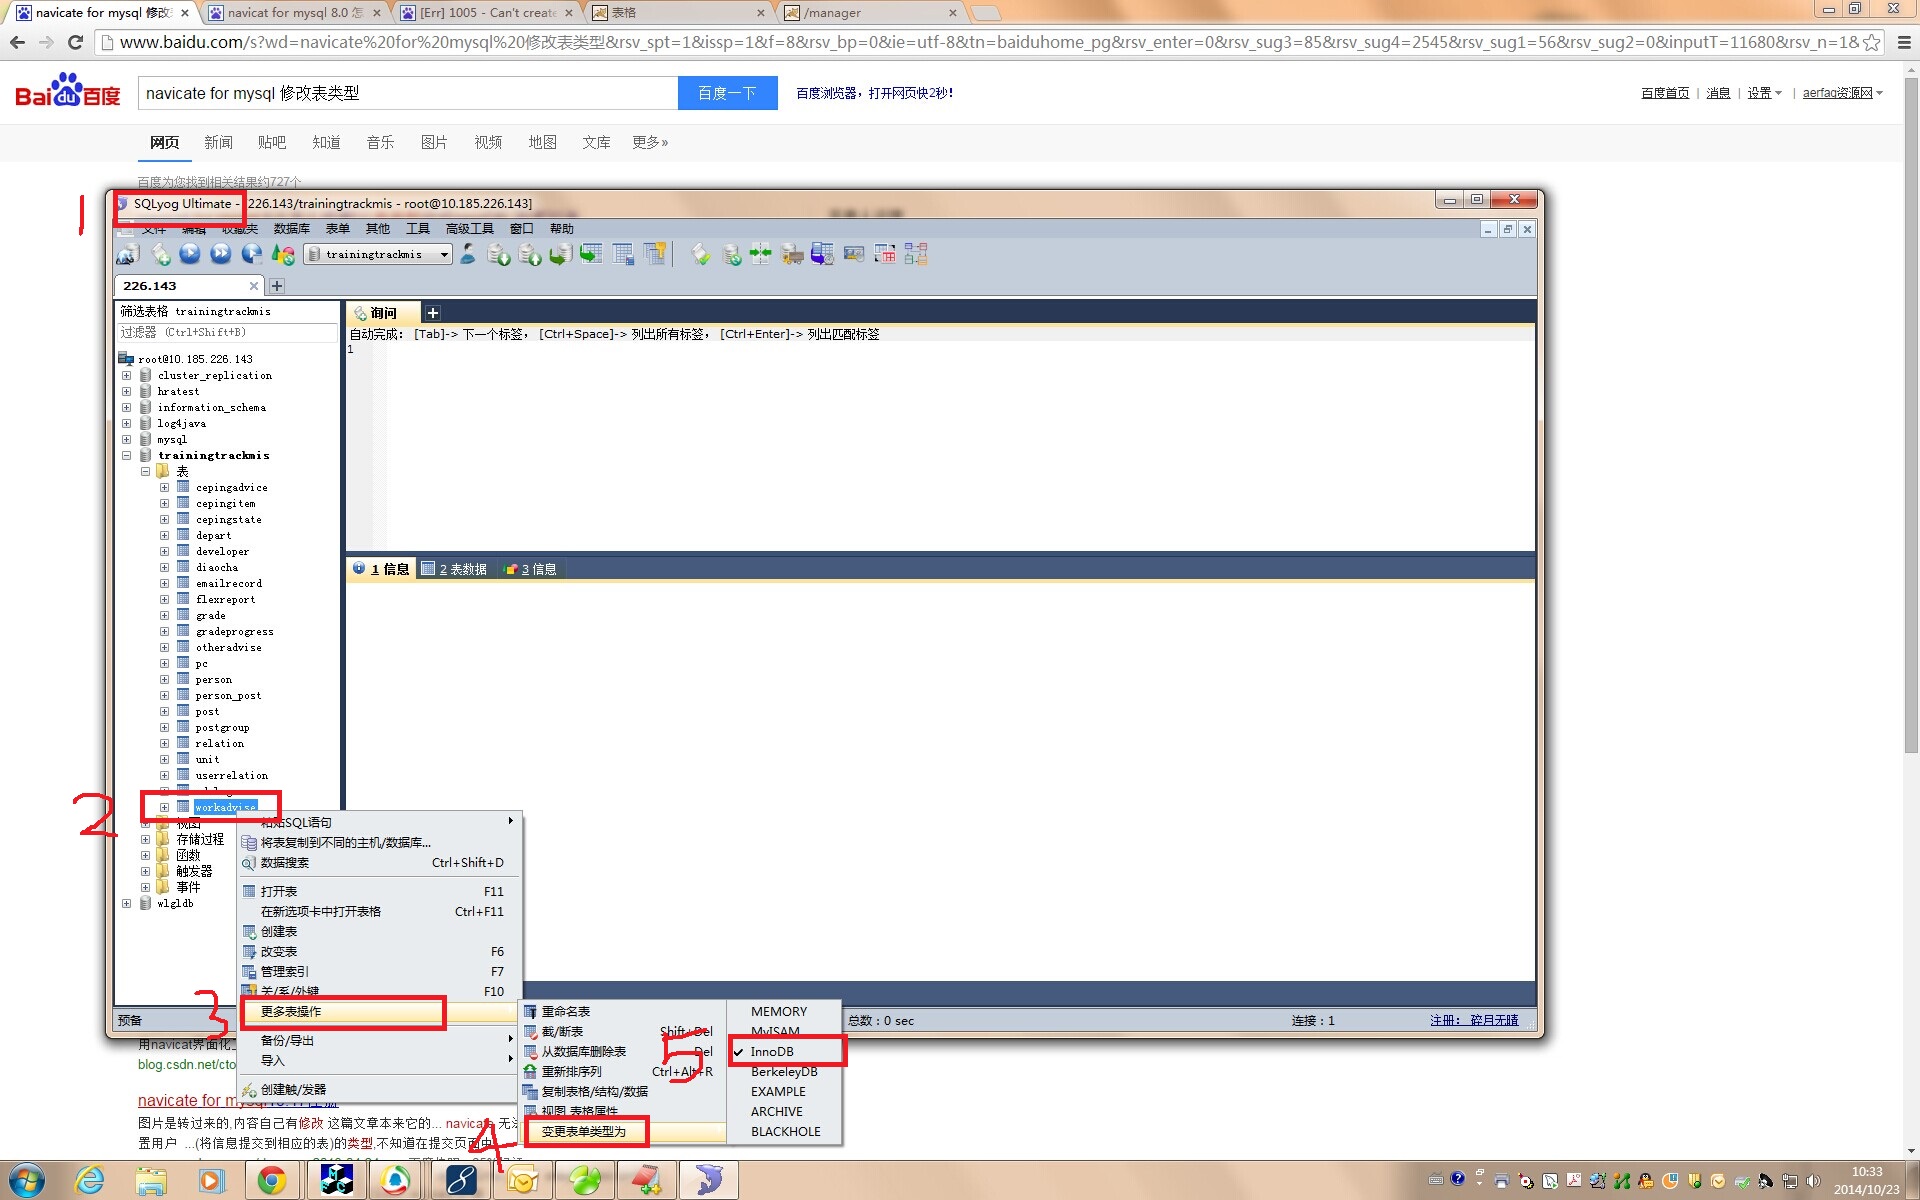Select workadvise table in object tree
Image resolution: width=1920 pixels, height=1200 pixels.
click(225, 808)
